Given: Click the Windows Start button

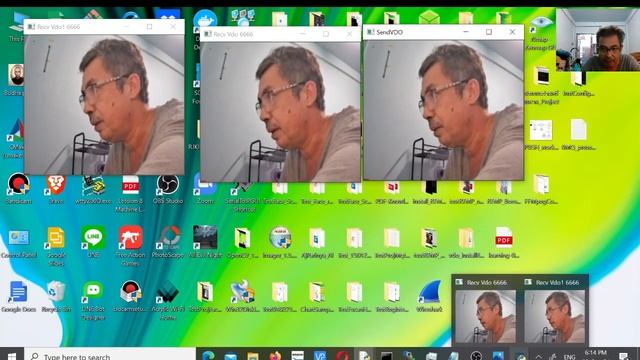Looking at the screenshot, I should pyautogui.click(x=11, y=356).
